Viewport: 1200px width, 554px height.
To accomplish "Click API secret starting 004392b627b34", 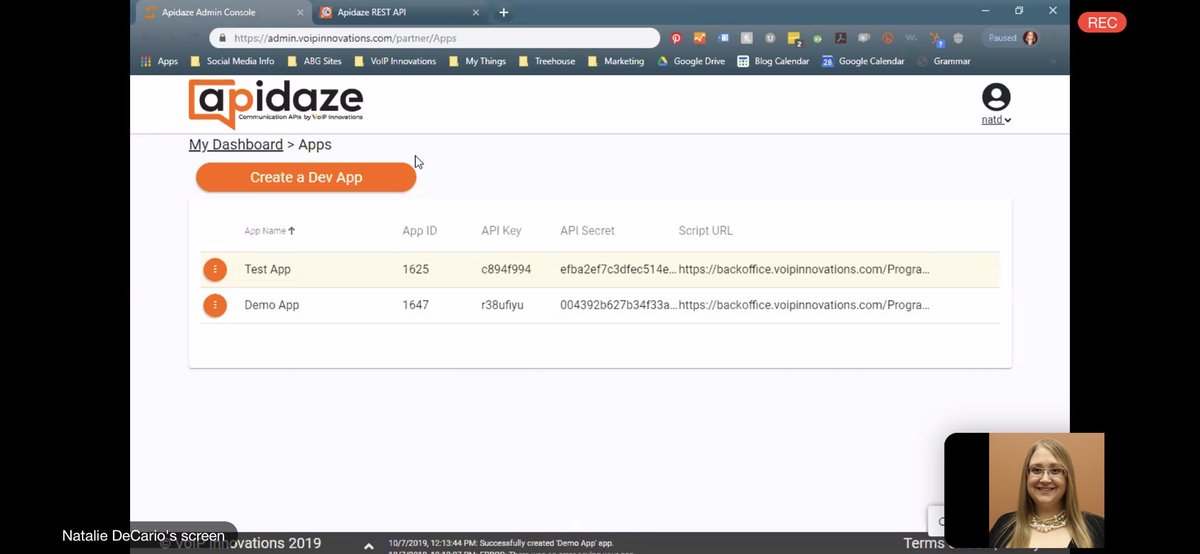I will coord(618,305).
